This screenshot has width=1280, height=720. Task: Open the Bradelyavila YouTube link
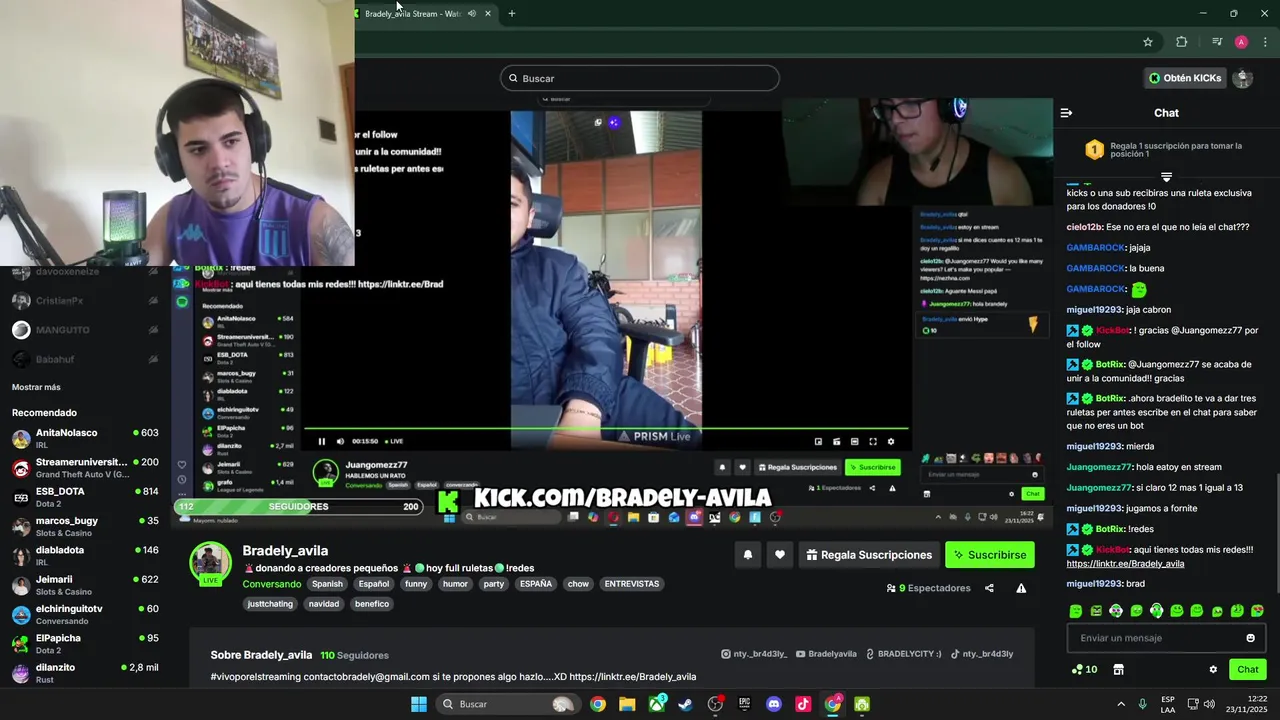coord(827,654)
